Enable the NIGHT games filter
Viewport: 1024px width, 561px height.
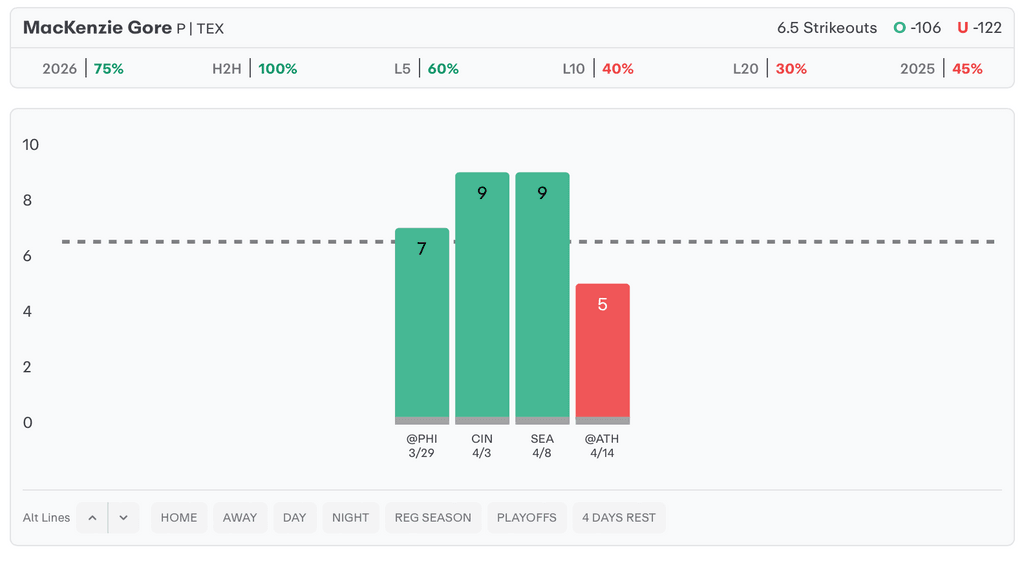point(351,518)
